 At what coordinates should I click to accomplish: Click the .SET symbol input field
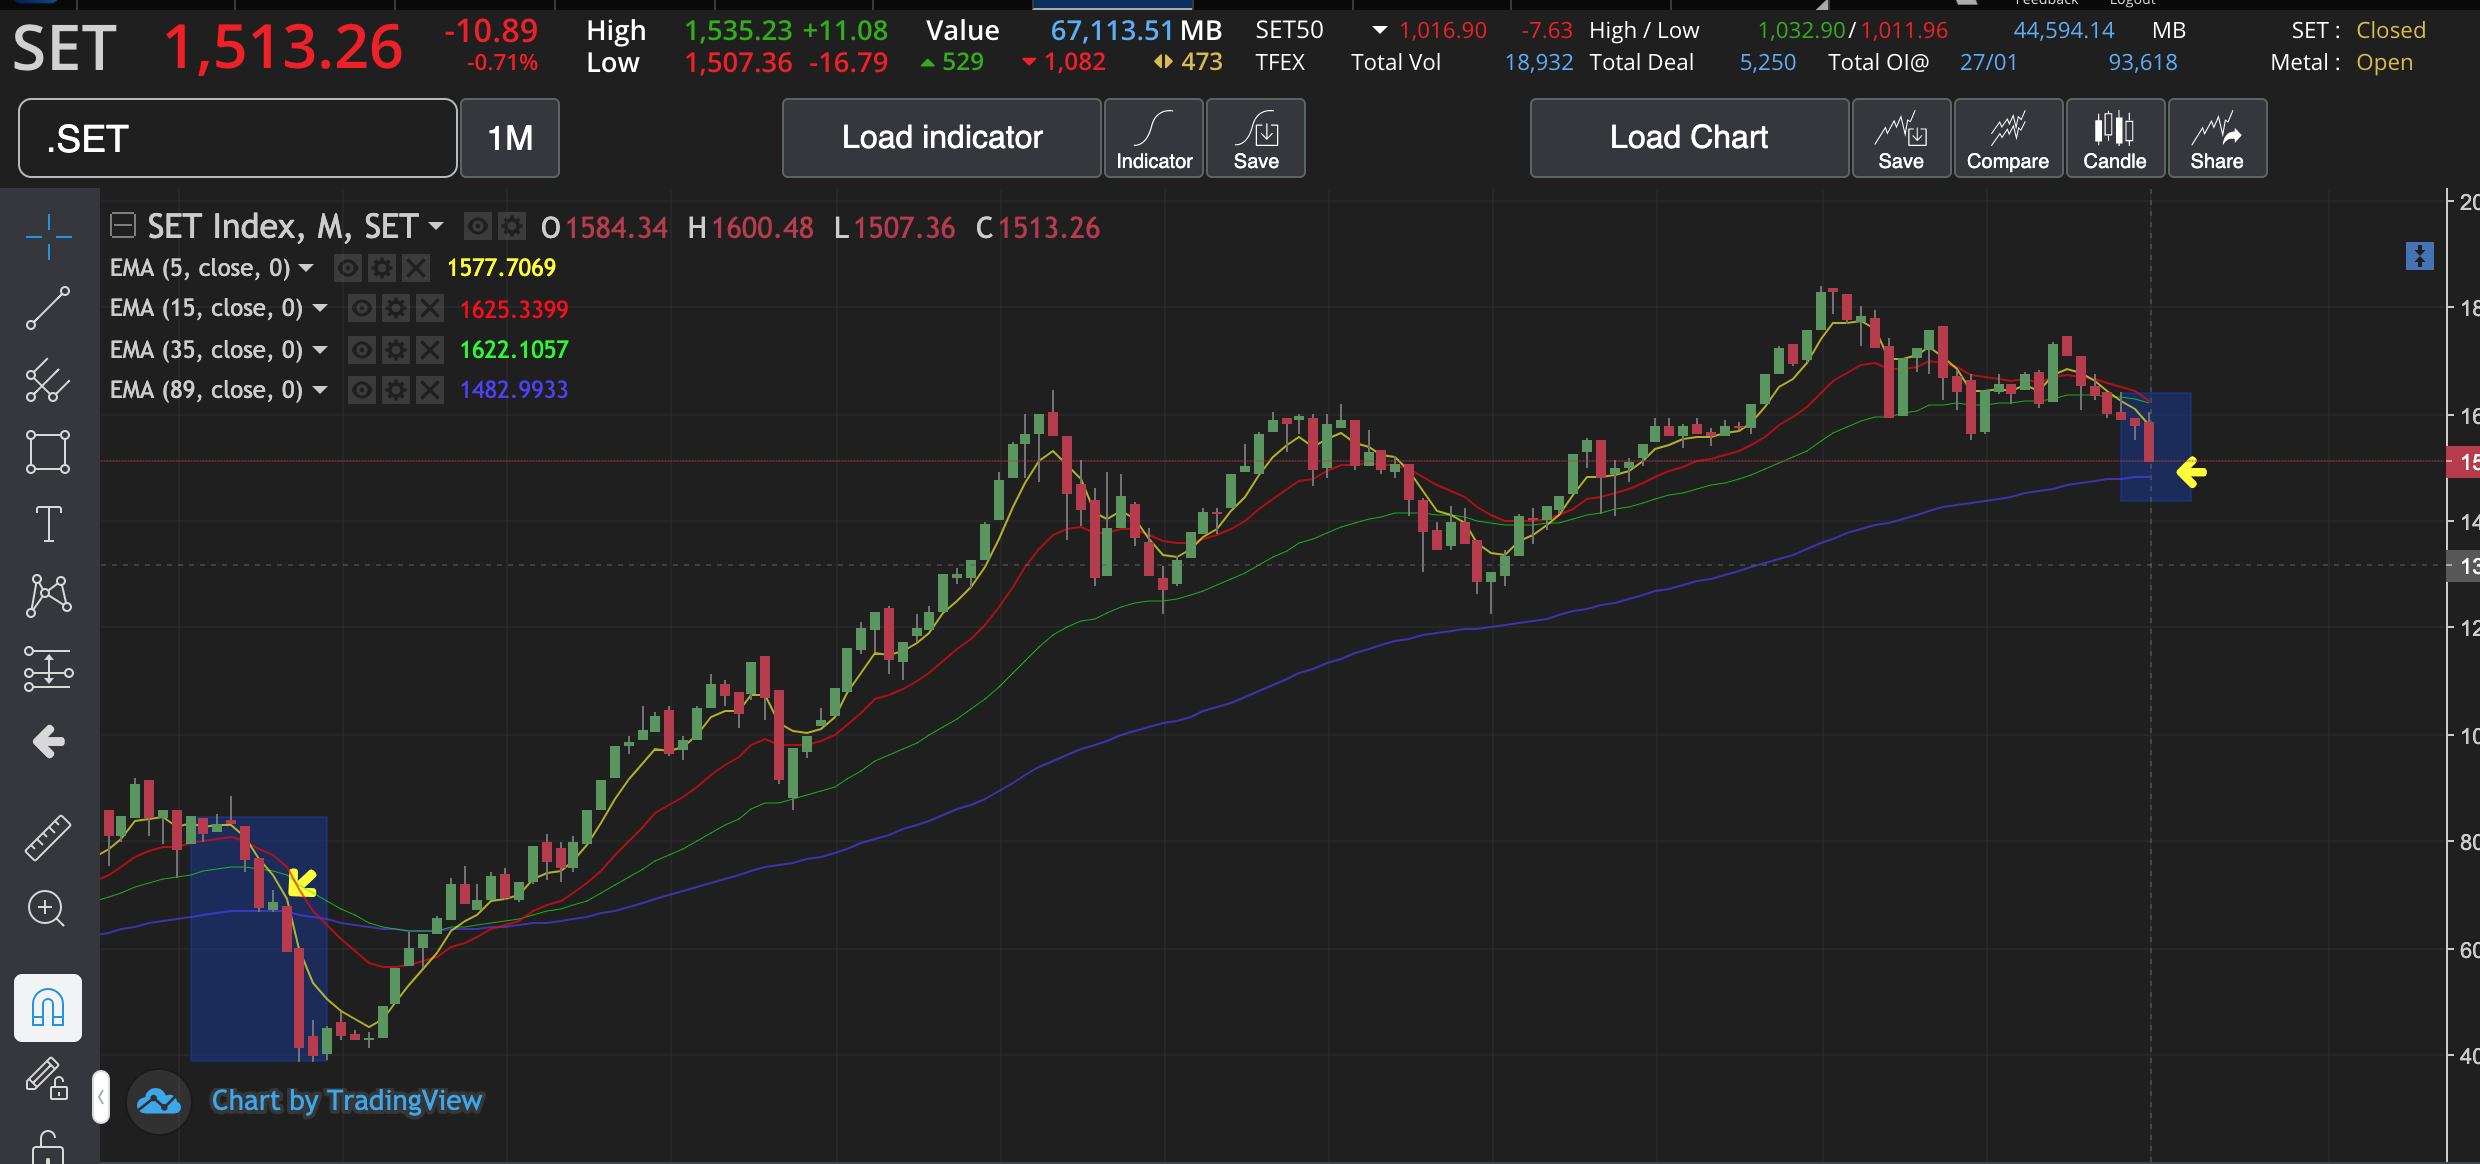pos(237,138)
